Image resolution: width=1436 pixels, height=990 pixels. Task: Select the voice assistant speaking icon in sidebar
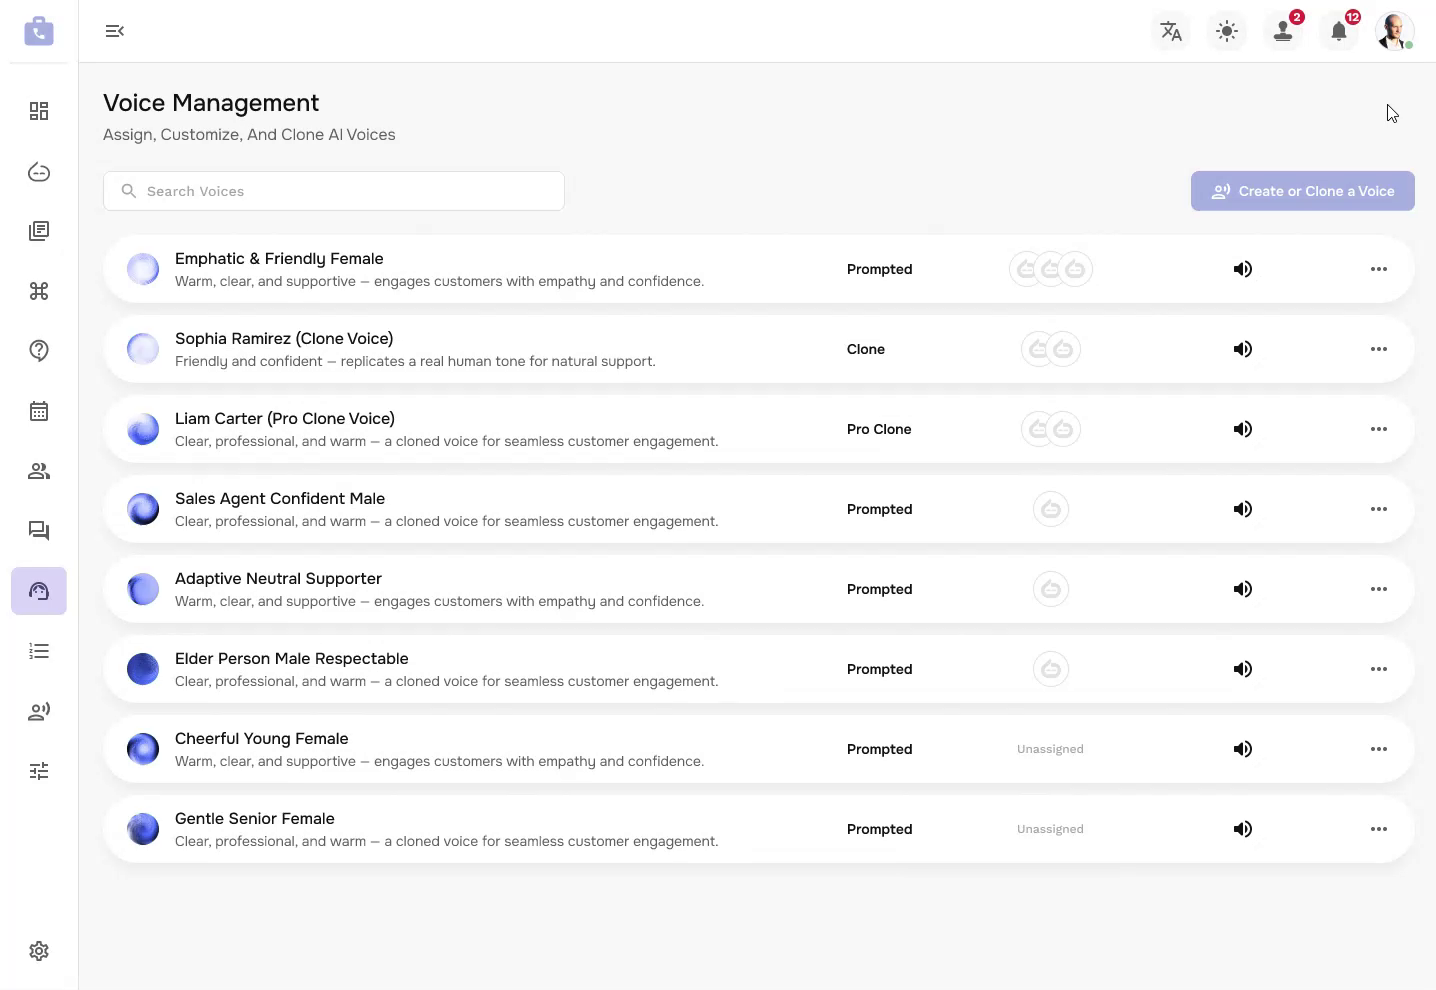[x=39, y=711]
